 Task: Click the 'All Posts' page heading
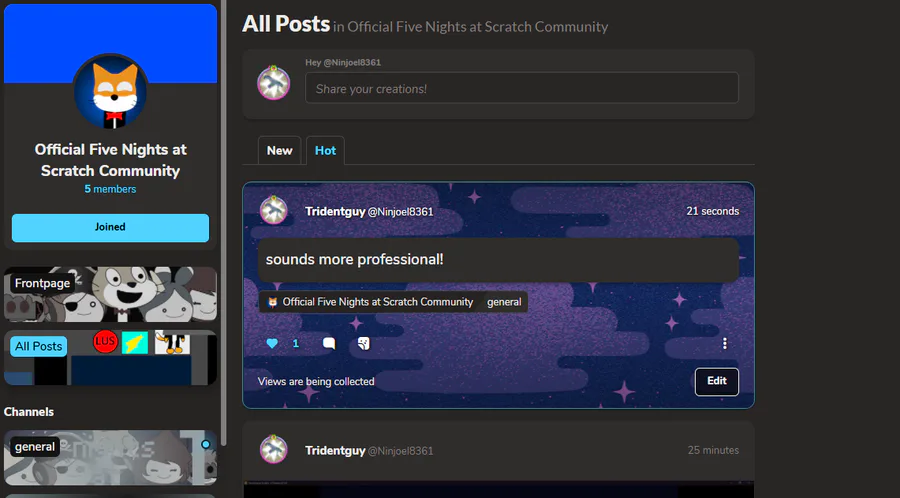pos(286,24)
